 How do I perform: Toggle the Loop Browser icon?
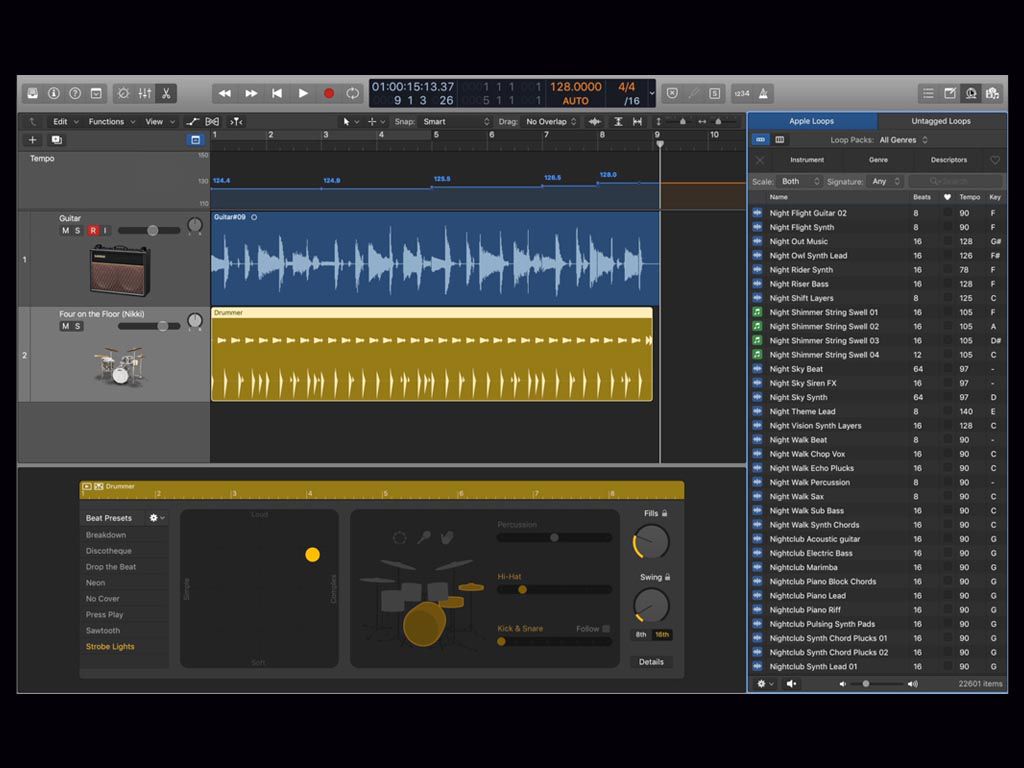coord(971,93)
